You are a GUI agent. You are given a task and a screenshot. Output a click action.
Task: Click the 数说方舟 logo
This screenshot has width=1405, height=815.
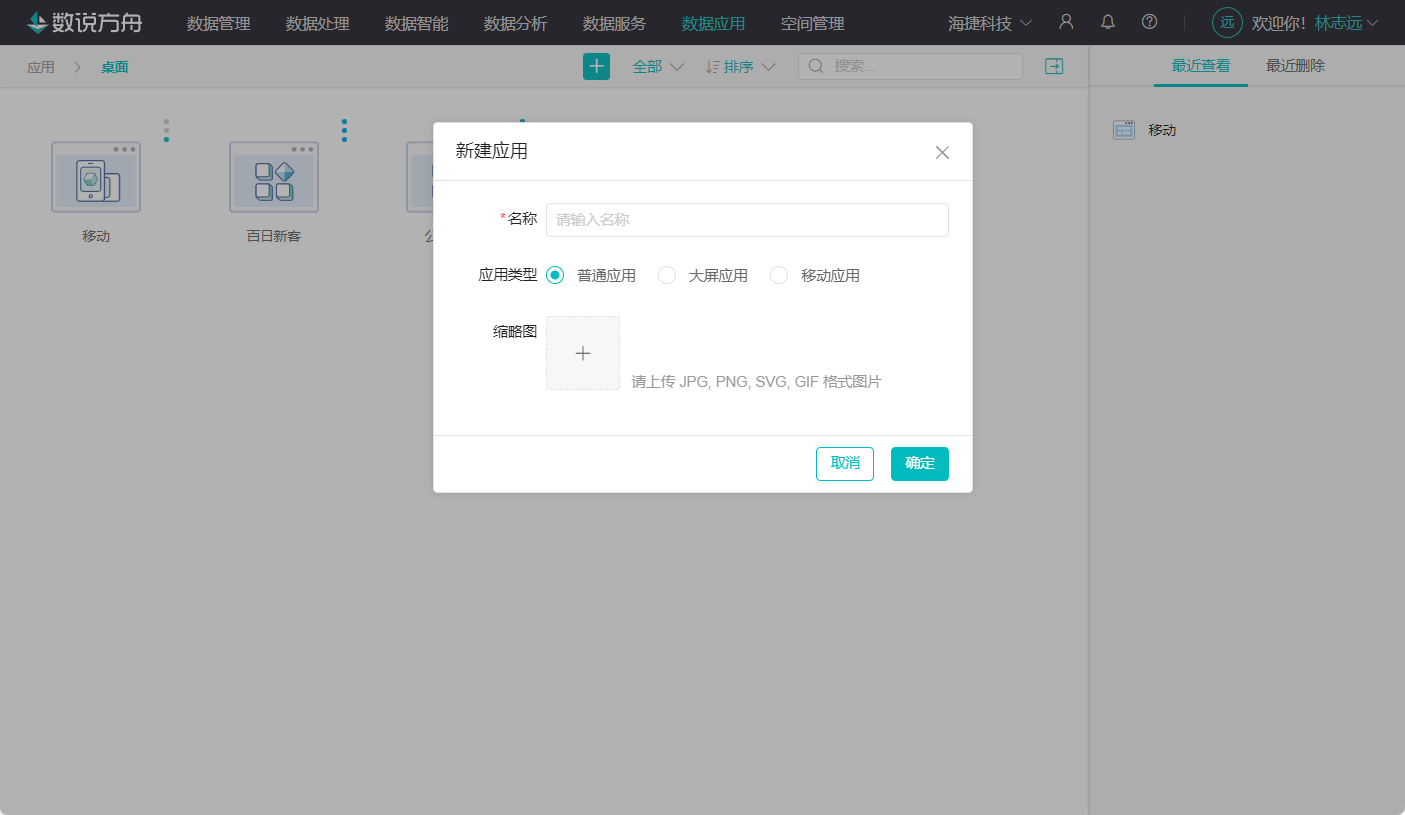pyautogui.click(x=84, y=22)
